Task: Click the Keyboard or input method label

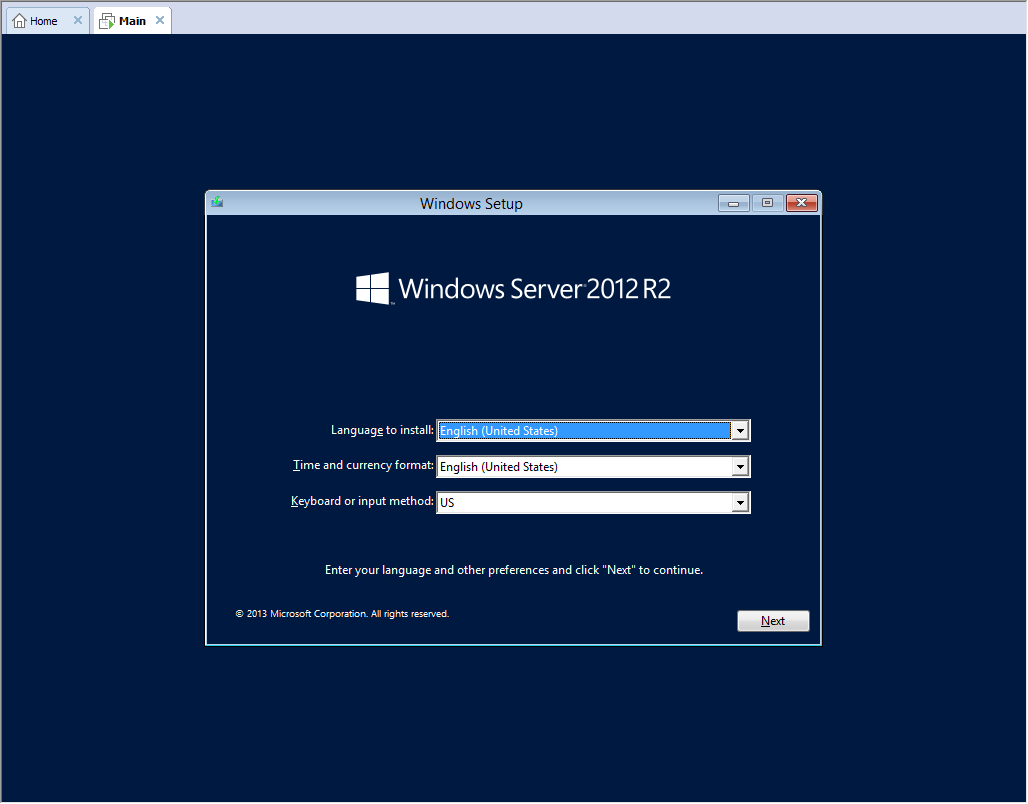Action: click(x=362, y=501)
